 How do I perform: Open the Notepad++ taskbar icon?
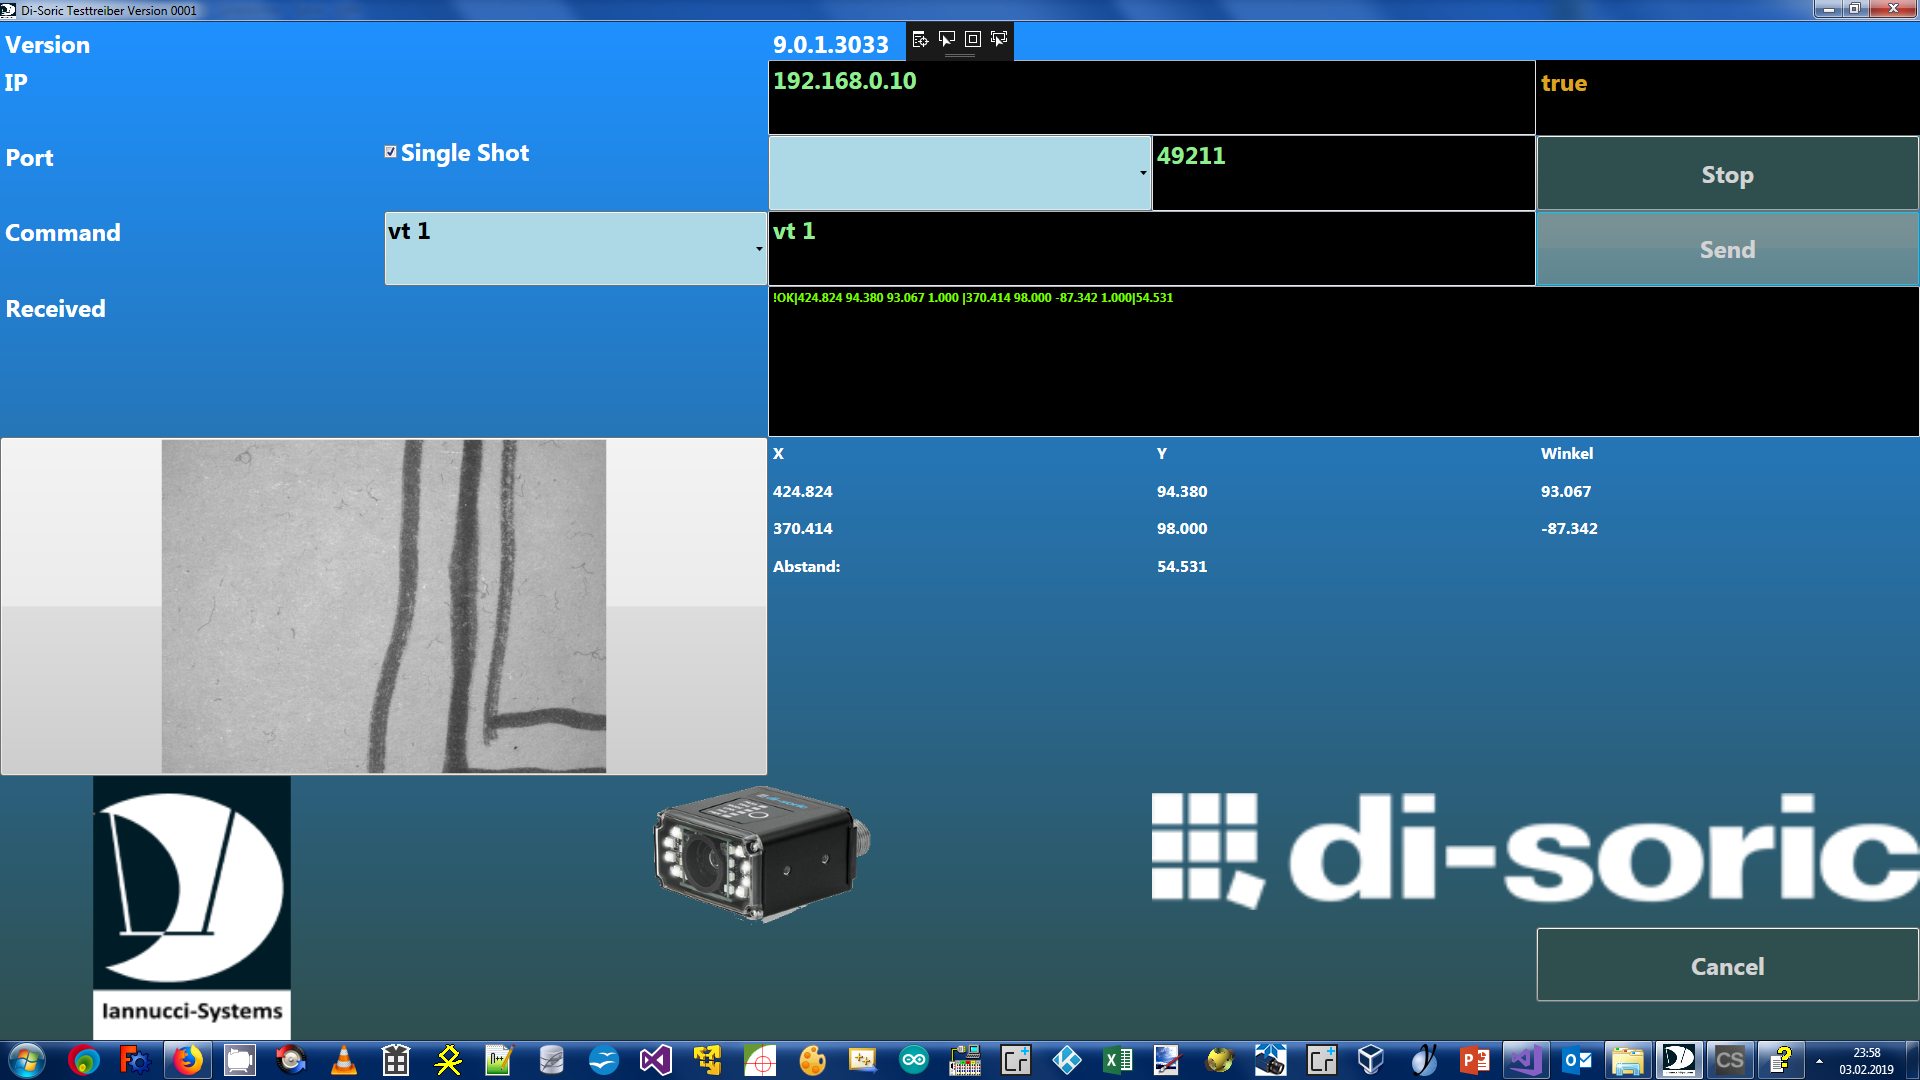click(x=498, y=1060)
